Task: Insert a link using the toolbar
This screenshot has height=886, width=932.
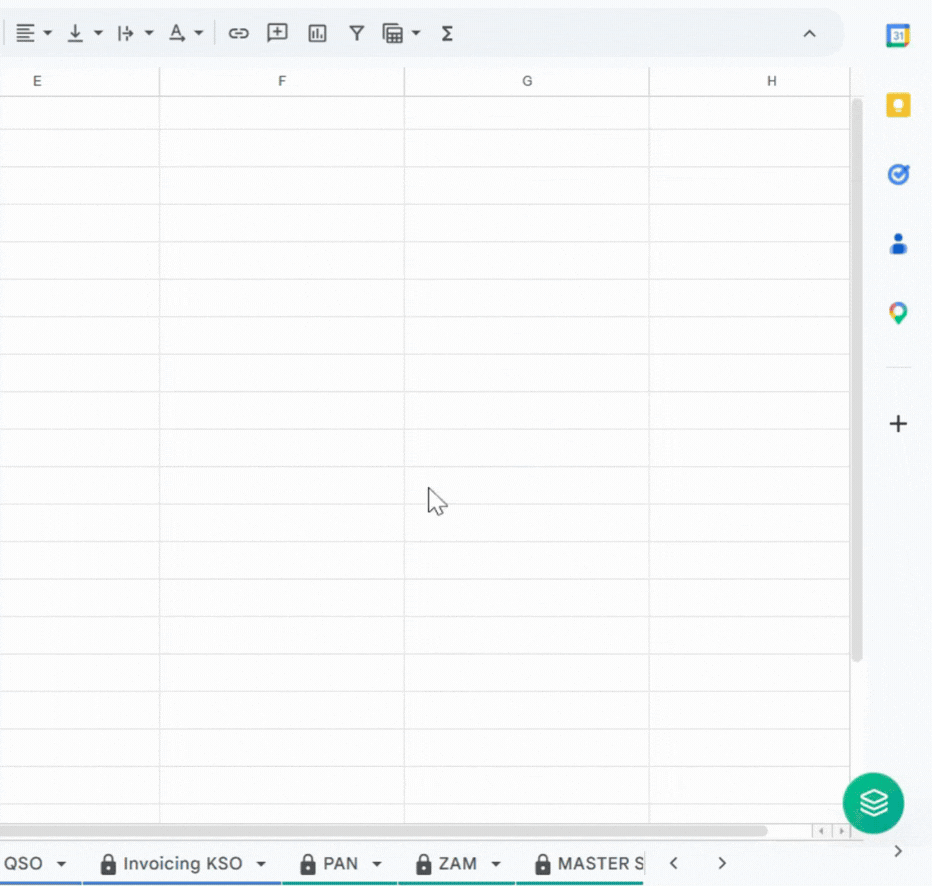Action: (x=239, y=33)
